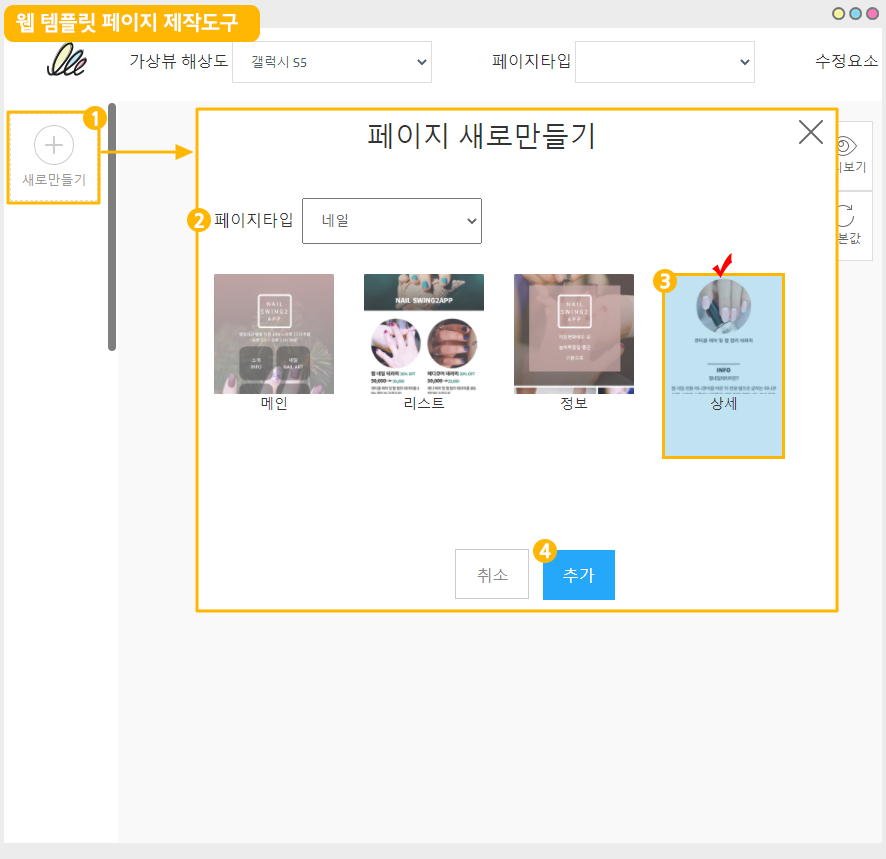Select the 메인 page template thumbnail

pos(273,334)
